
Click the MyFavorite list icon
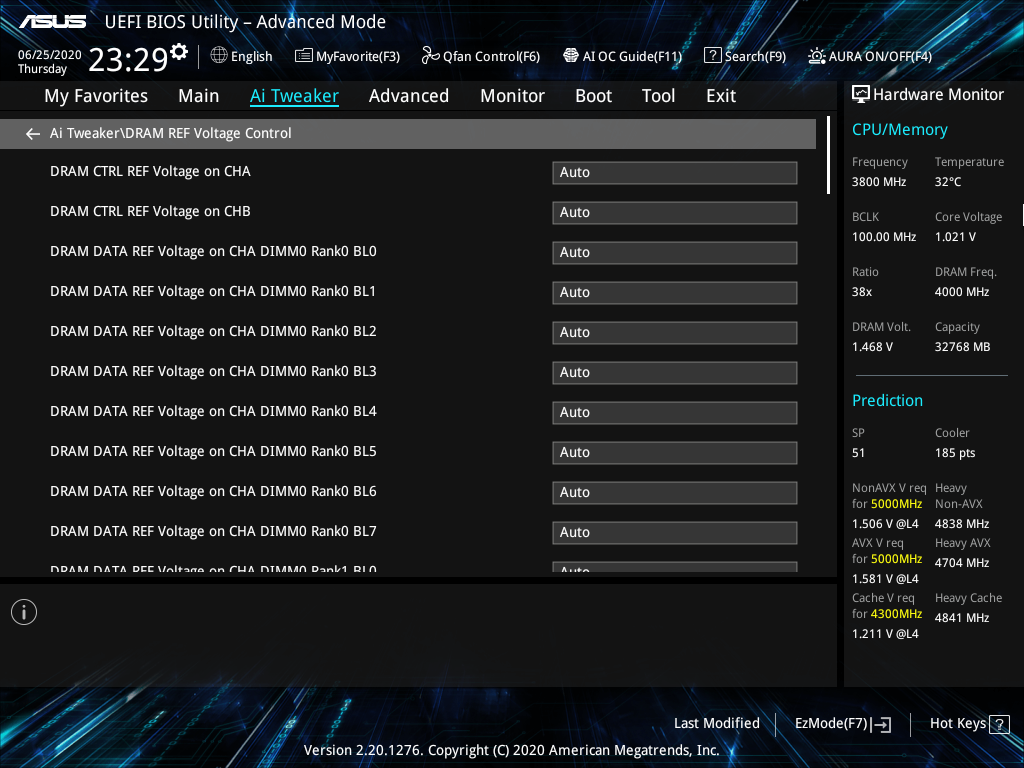[304, 56]
